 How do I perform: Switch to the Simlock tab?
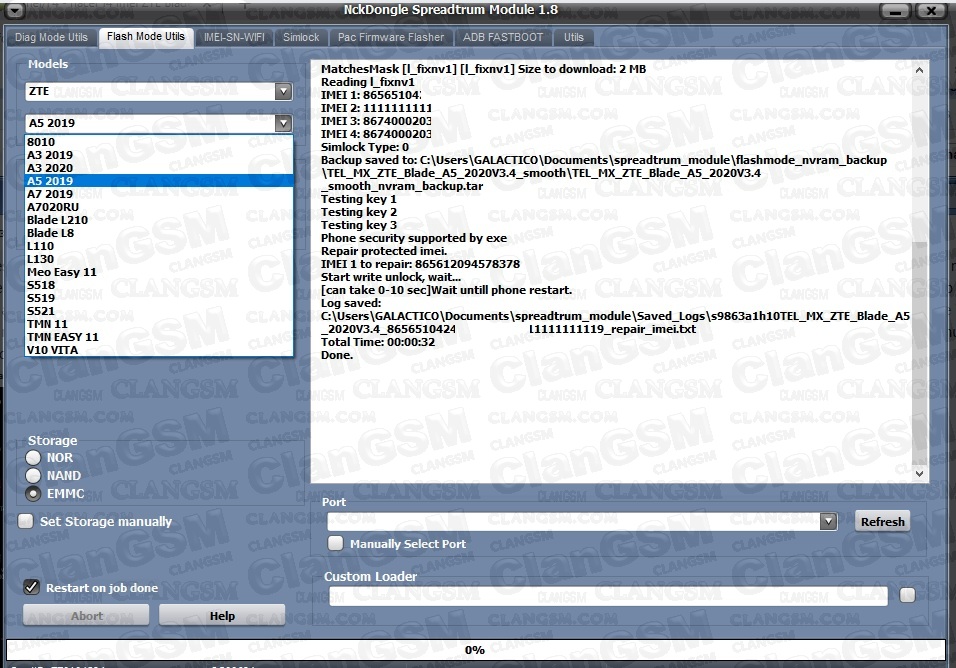click(301, 37)
